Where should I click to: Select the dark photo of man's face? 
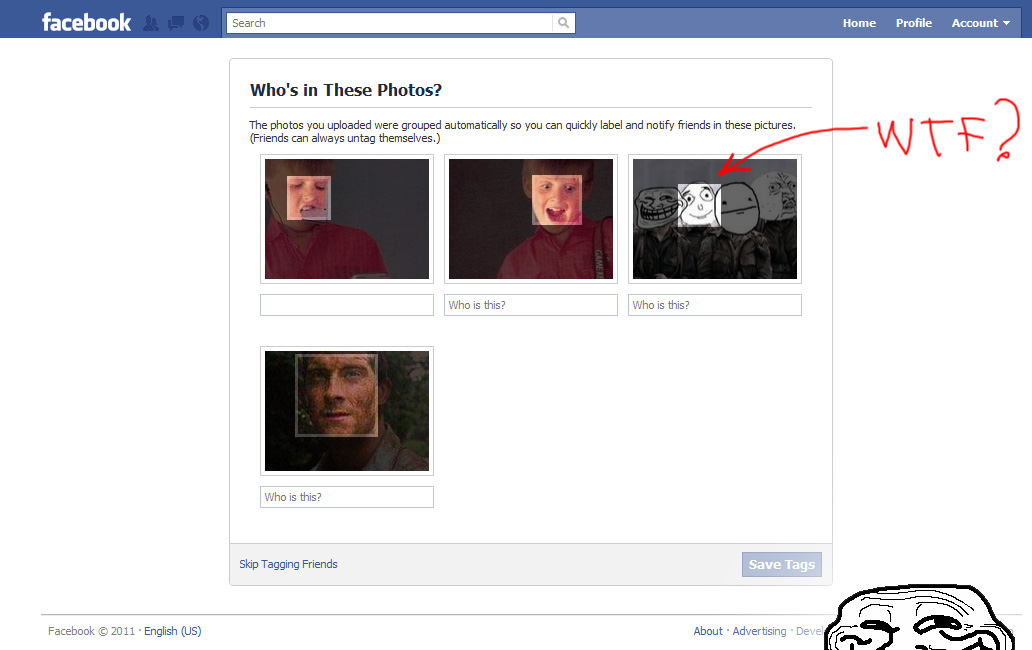(347, 411)
